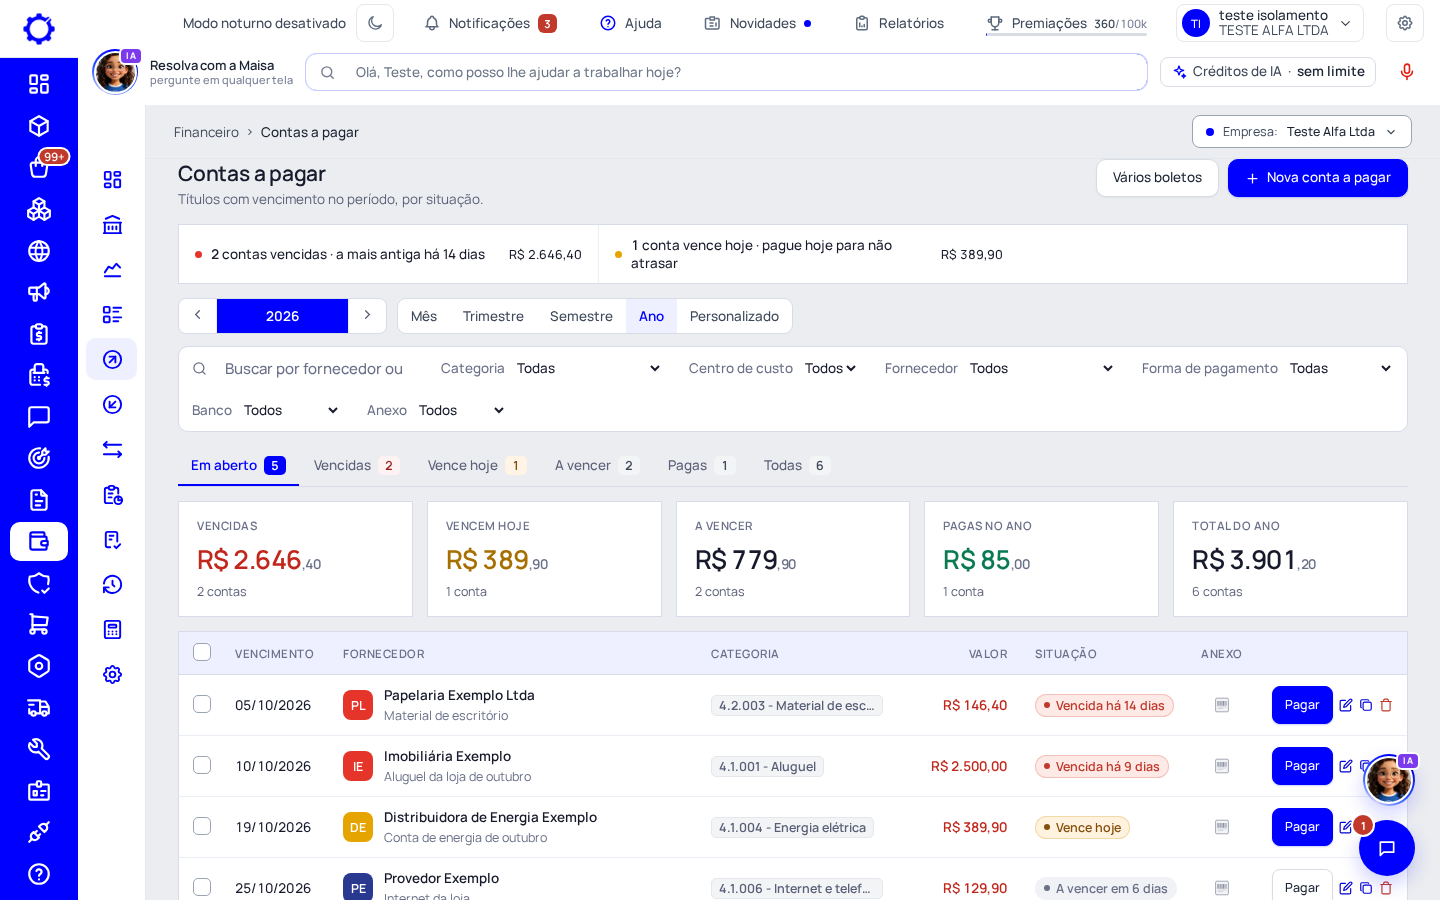Screen dimensions: 1440x900
Task: Select the Trimestre period option
Action: (493, 316)
